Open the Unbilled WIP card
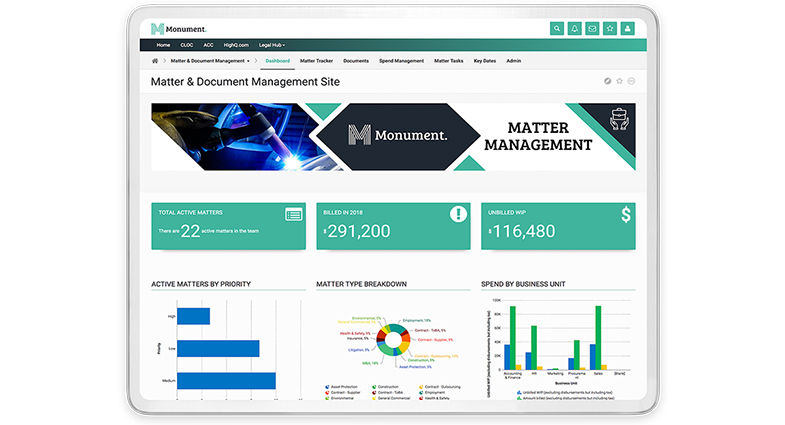The width and height of the screenshot is (785, 425). tap(558, 226)
